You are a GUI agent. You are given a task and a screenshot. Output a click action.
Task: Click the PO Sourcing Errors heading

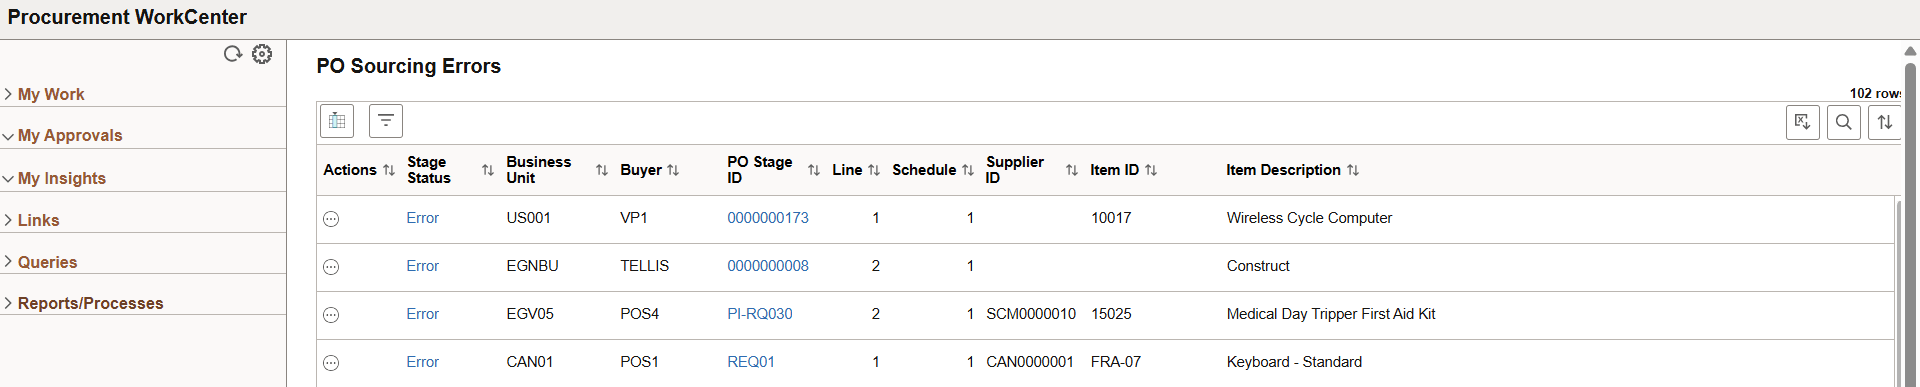point(409,66)
